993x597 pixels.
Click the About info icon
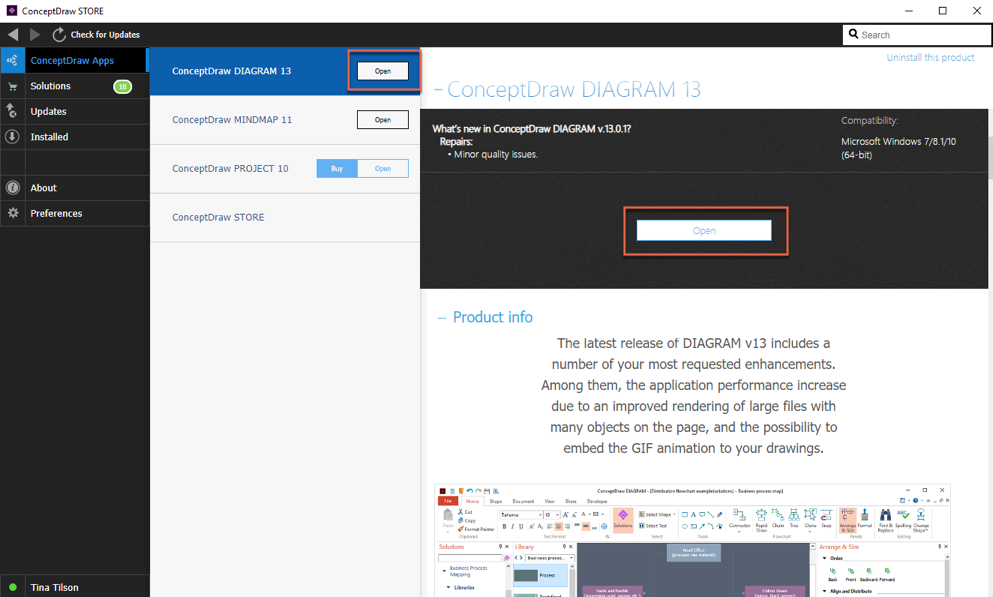coord(13,187)
